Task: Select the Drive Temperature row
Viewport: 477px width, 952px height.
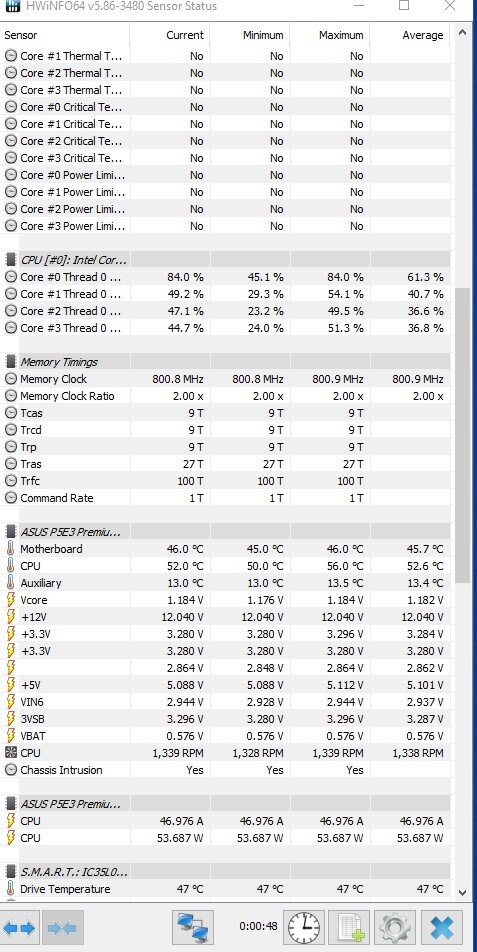Action: 225,889
